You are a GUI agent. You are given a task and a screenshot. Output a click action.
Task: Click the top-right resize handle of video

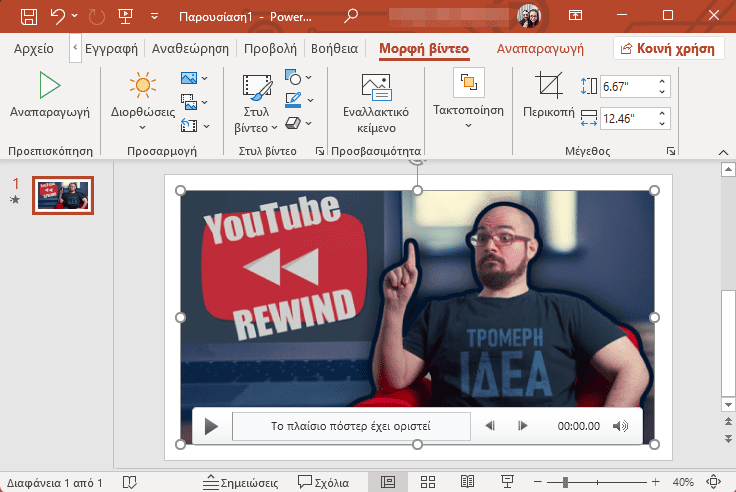point(654,190)
